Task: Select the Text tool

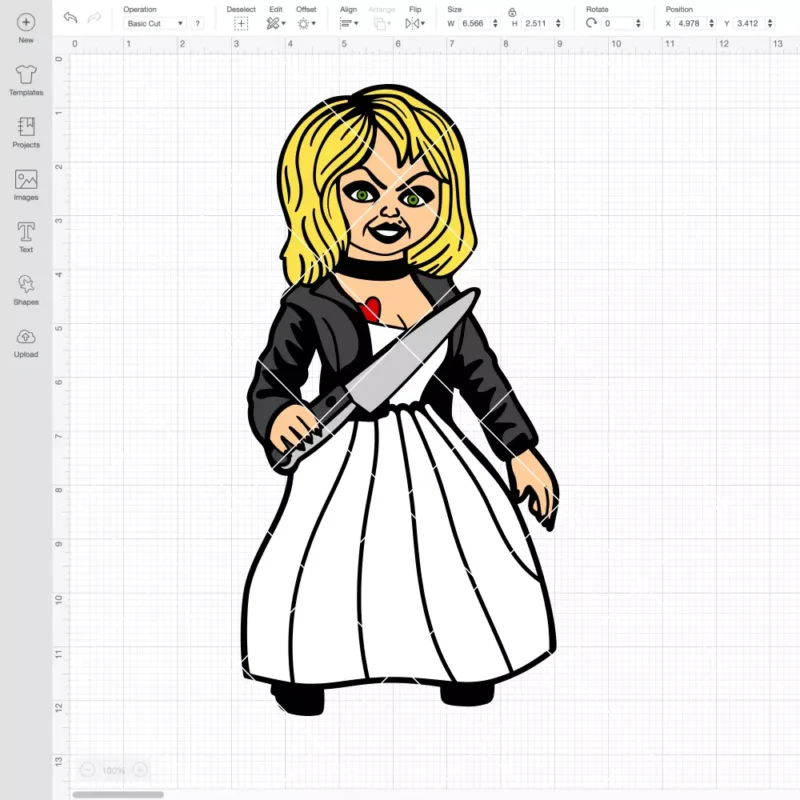Action: click(x=26, y=237)
